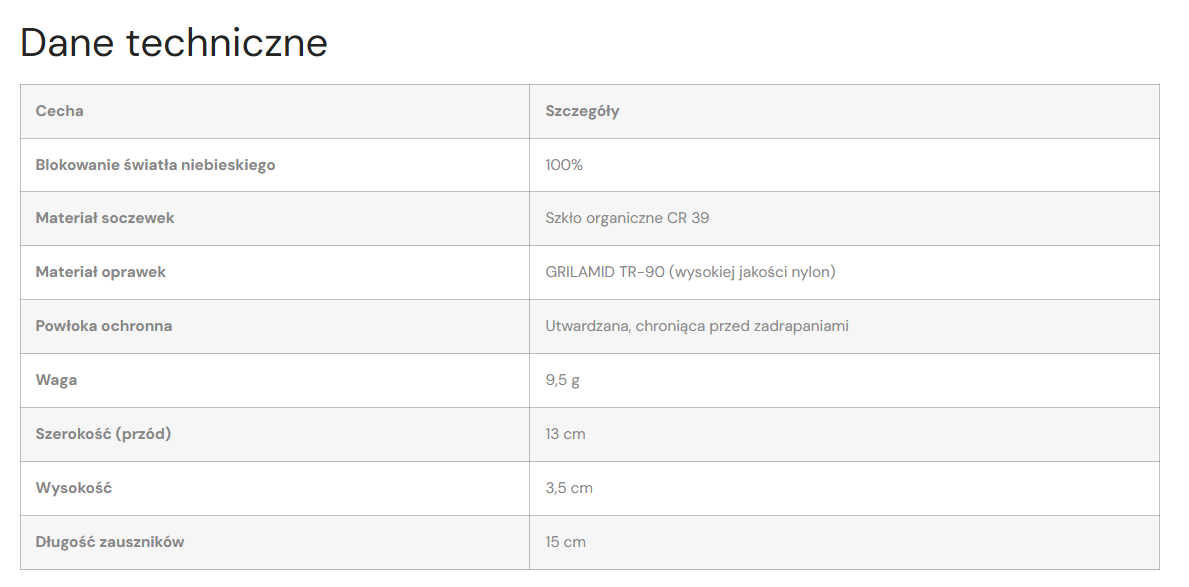Click the word 'techniczne' in the heading
Image resolution: width=1189 pixels, height=587 pixels.
coord(227,43)
